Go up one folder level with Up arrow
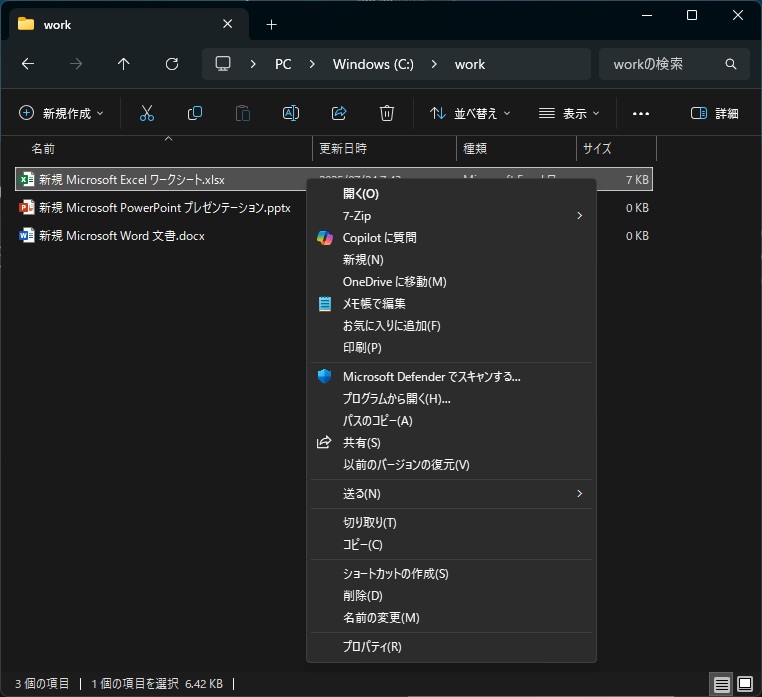The image size is (762, 697). click(x=124, y=64)
